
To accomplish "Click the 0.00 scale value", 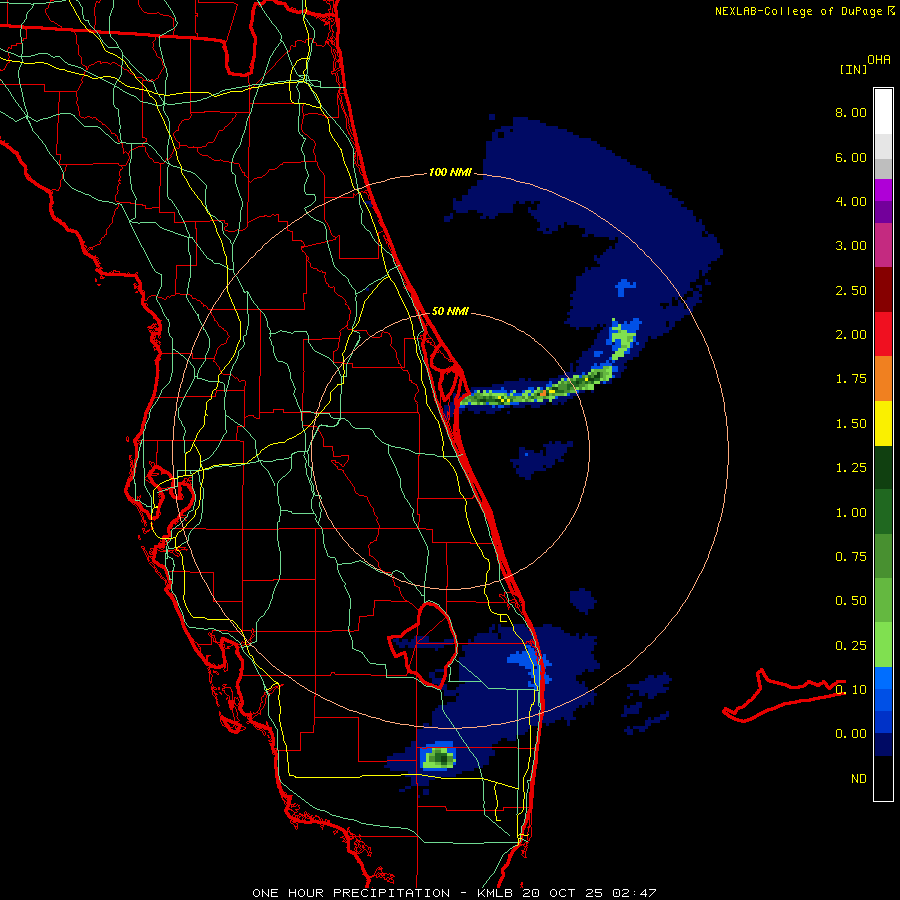I will [851, 734].
